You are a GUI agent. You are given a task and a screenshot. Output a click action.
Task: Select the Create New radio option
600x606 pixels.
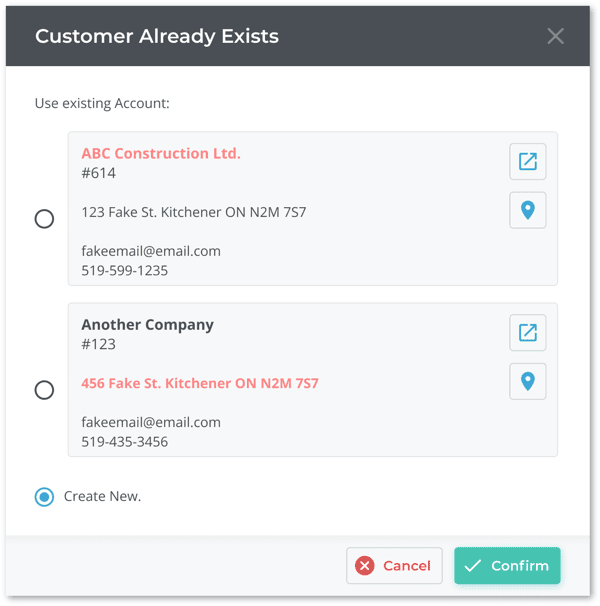44,496
